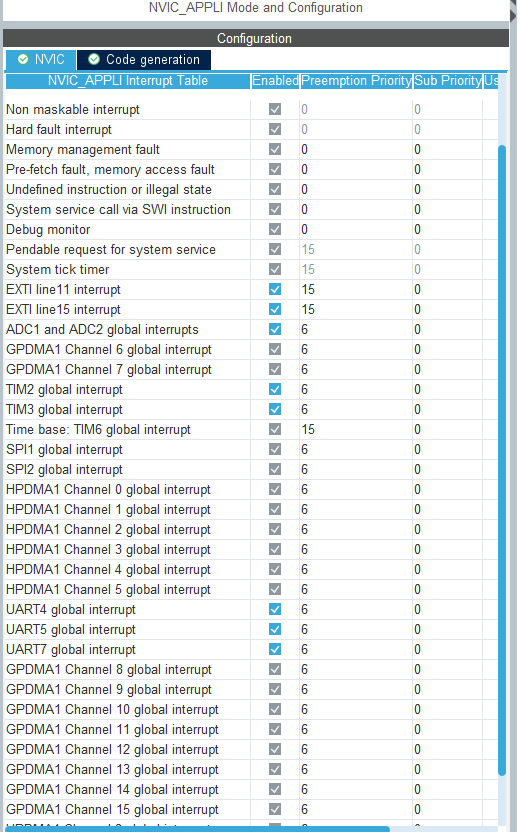Uncheck ADC1 and ADC2 global interrupts
The width and height of the screenshot is (520, 832).
pyautogui.click(x=275, y=329)
